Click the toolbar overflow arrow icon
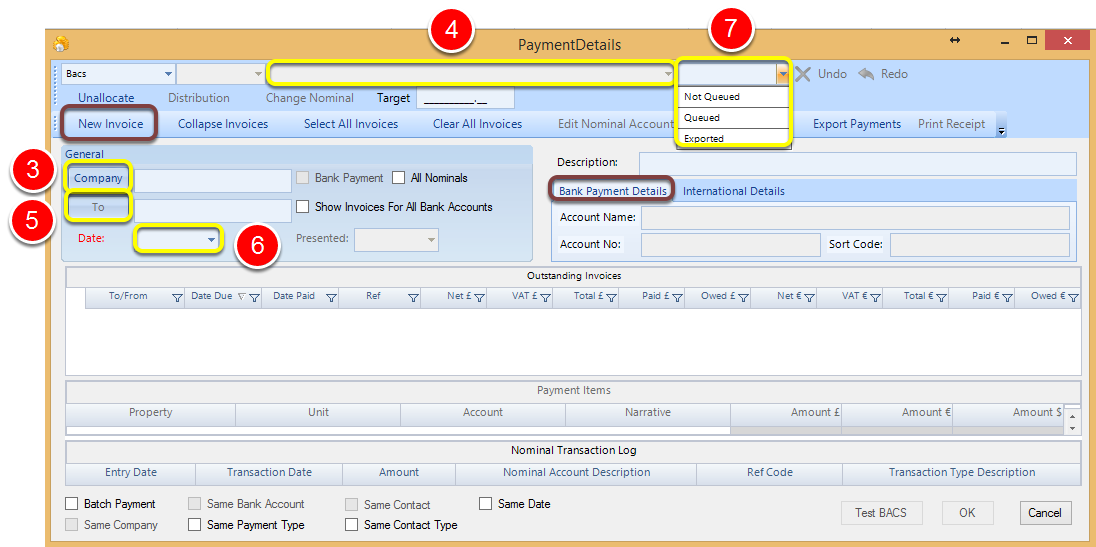The width and height of the screenshot is (1096, 547). click(1002, 131)
